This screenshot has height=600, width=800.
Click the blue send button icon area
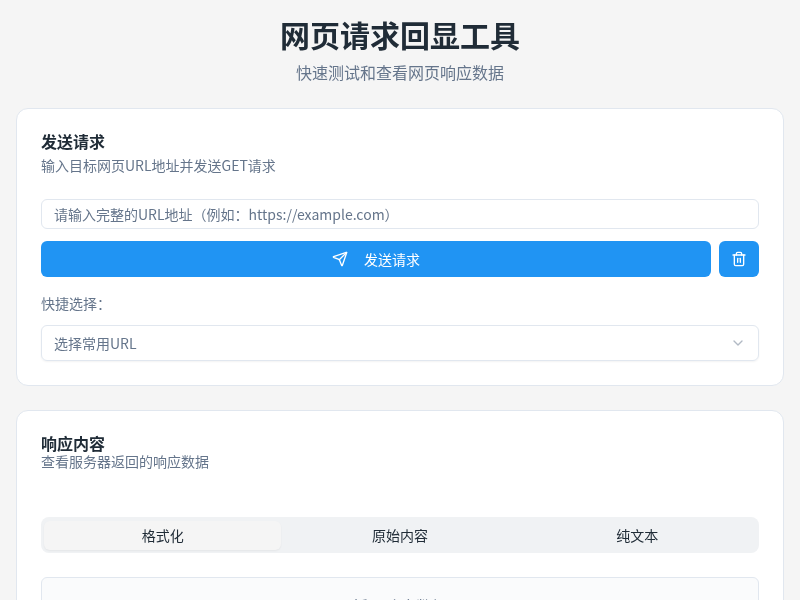pyautogui.click(x=340, y=258)
